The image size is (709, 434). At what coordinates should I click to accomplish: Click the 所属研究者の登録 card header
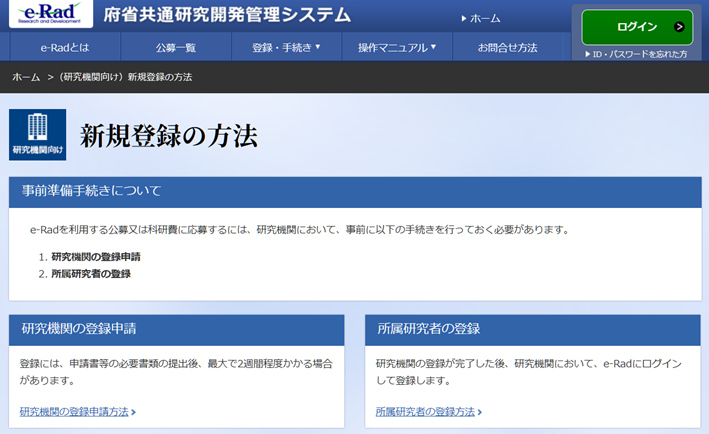(428, 328)
